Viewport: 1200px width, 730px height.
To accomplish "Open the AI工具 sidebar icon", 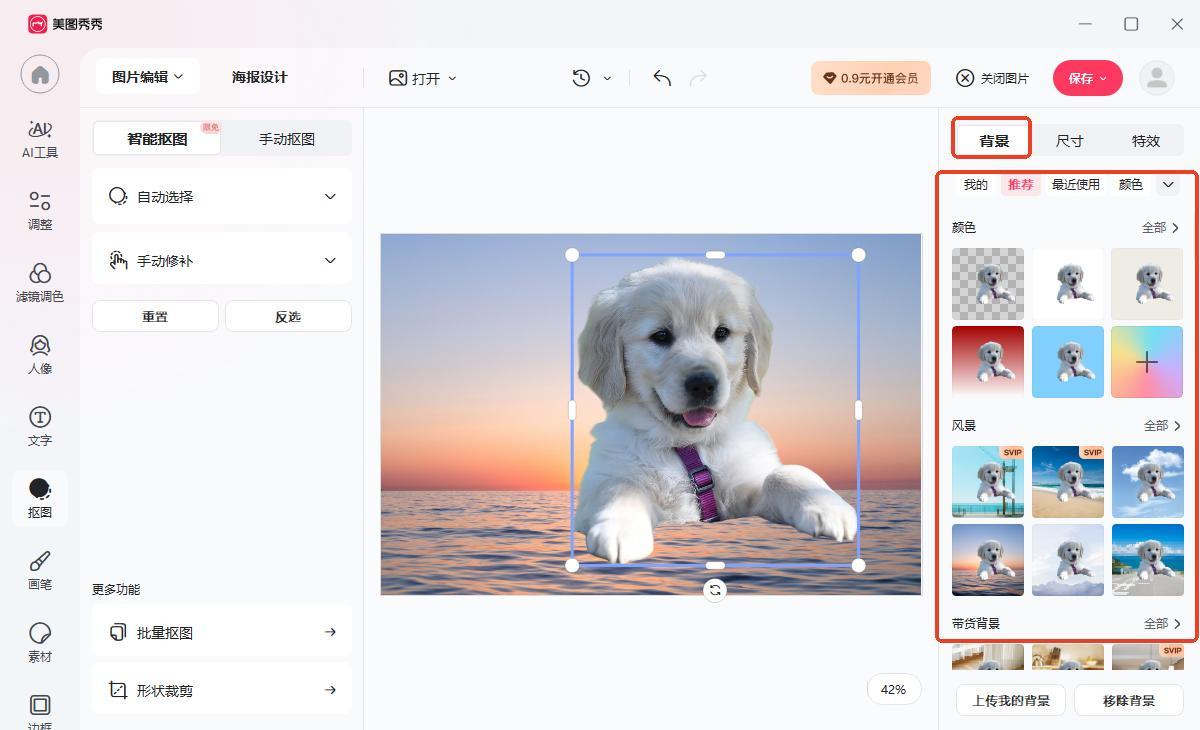I will coord(40,139).
